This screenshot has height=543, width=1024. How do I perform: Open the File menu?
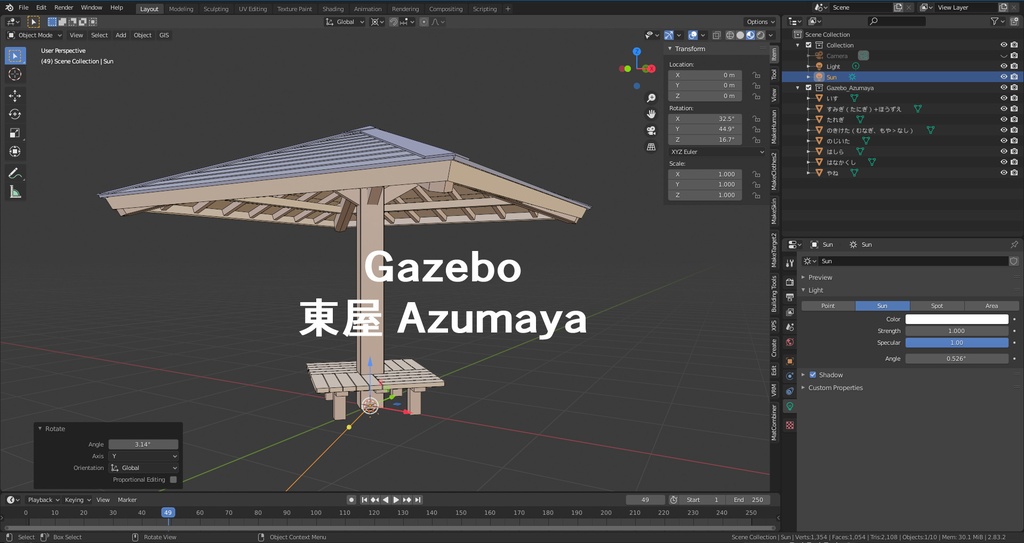(24, 8)
